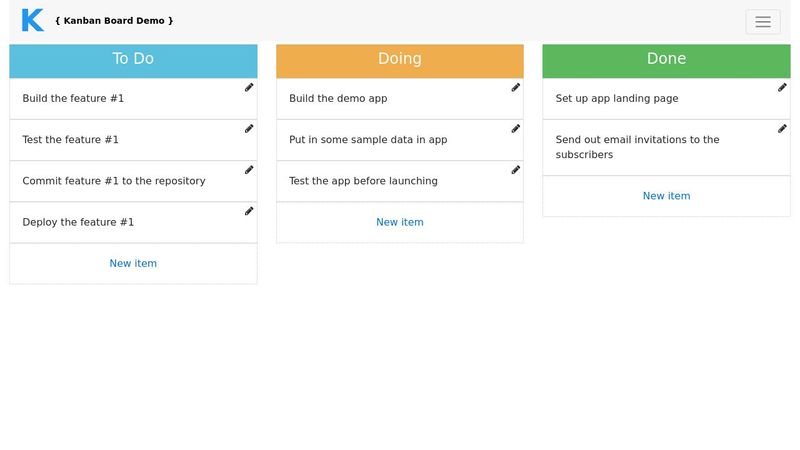Image resolution: width=800 pixels, height=450 pixels.
Task: Select the 'Deploy the feature #1' card
Action: tap(133, 222)
